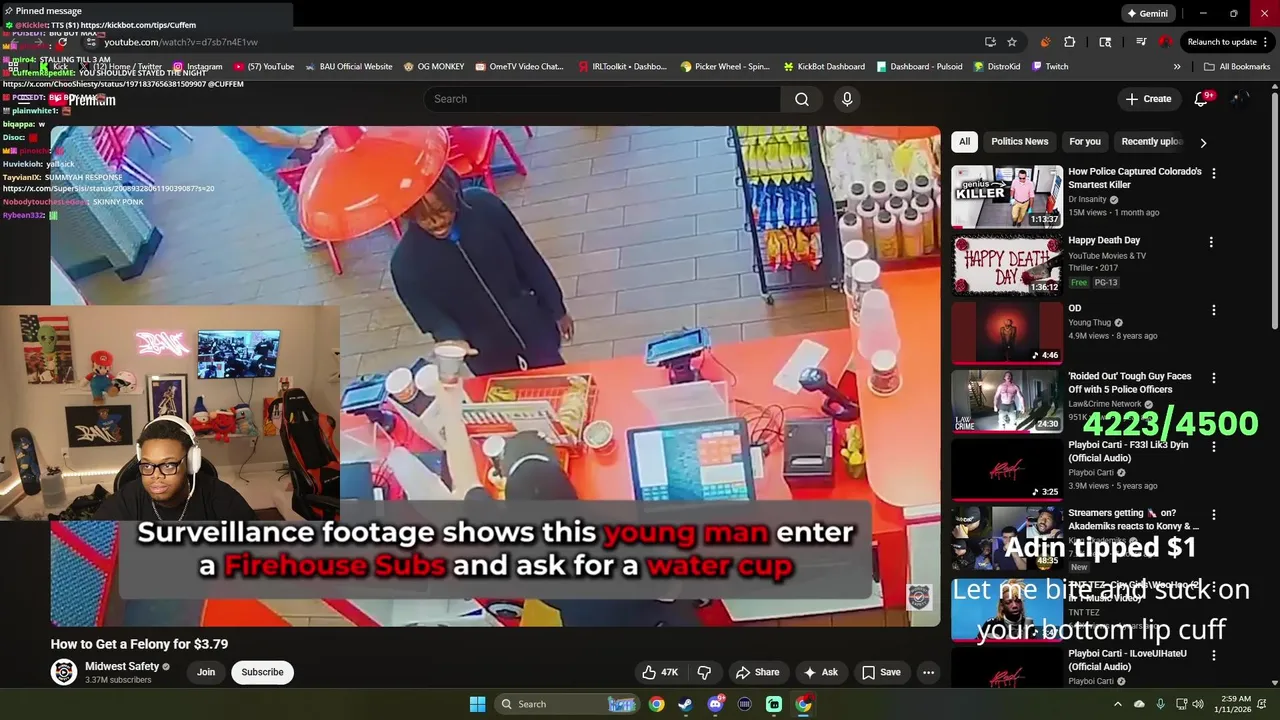Open the IRLToolkit Dashboard bookmark
The width and height of the screenshot is (1280, 720).
[622, 67]
